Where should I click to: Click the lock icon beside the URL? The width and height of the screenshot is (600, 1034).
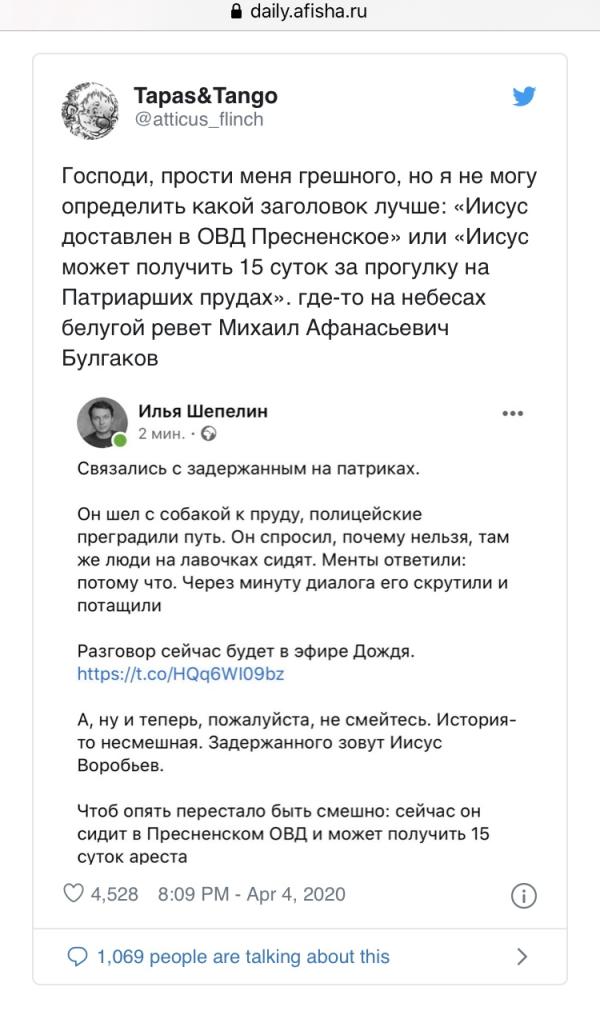[x=237, y=12]
